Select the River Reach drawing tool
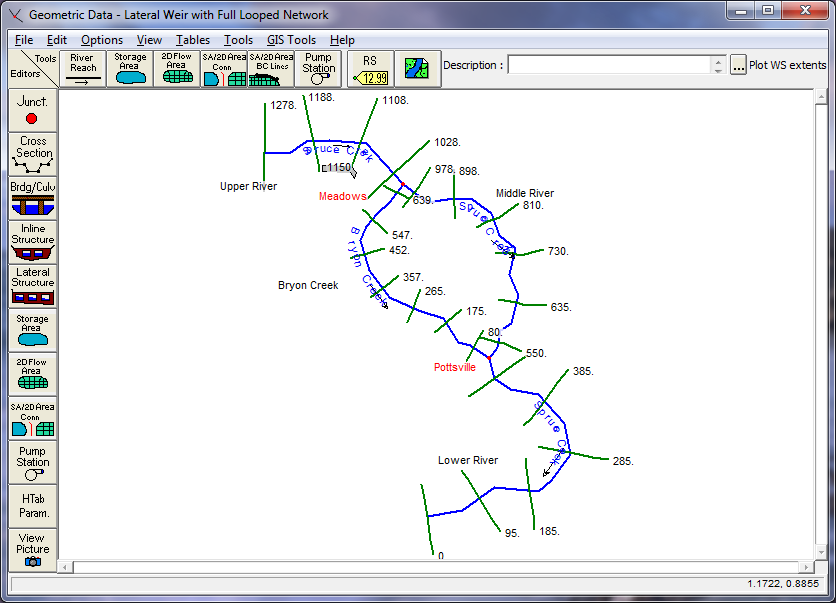This screenshot has height=603, width=836. click(x=83, y=69)
